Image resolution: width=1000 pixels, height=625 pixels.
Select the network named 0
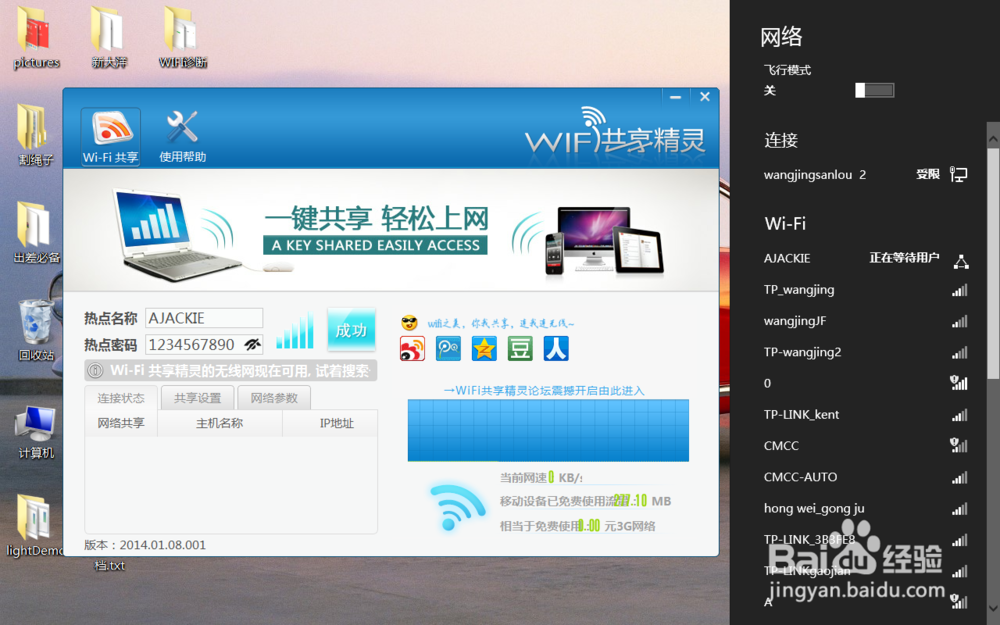pos(865,383)
